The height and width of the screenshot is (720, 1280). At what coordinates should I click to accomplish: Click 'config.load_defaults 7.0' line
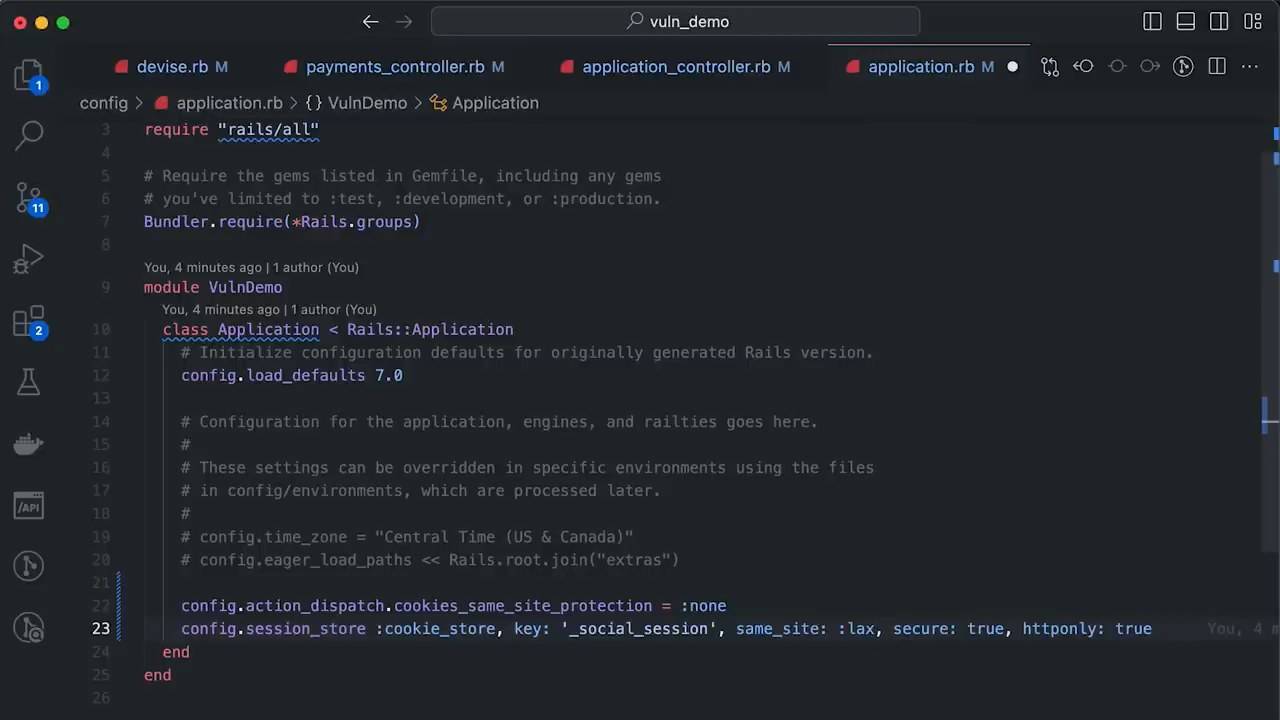pyautogui.click(x=292, y=376)
